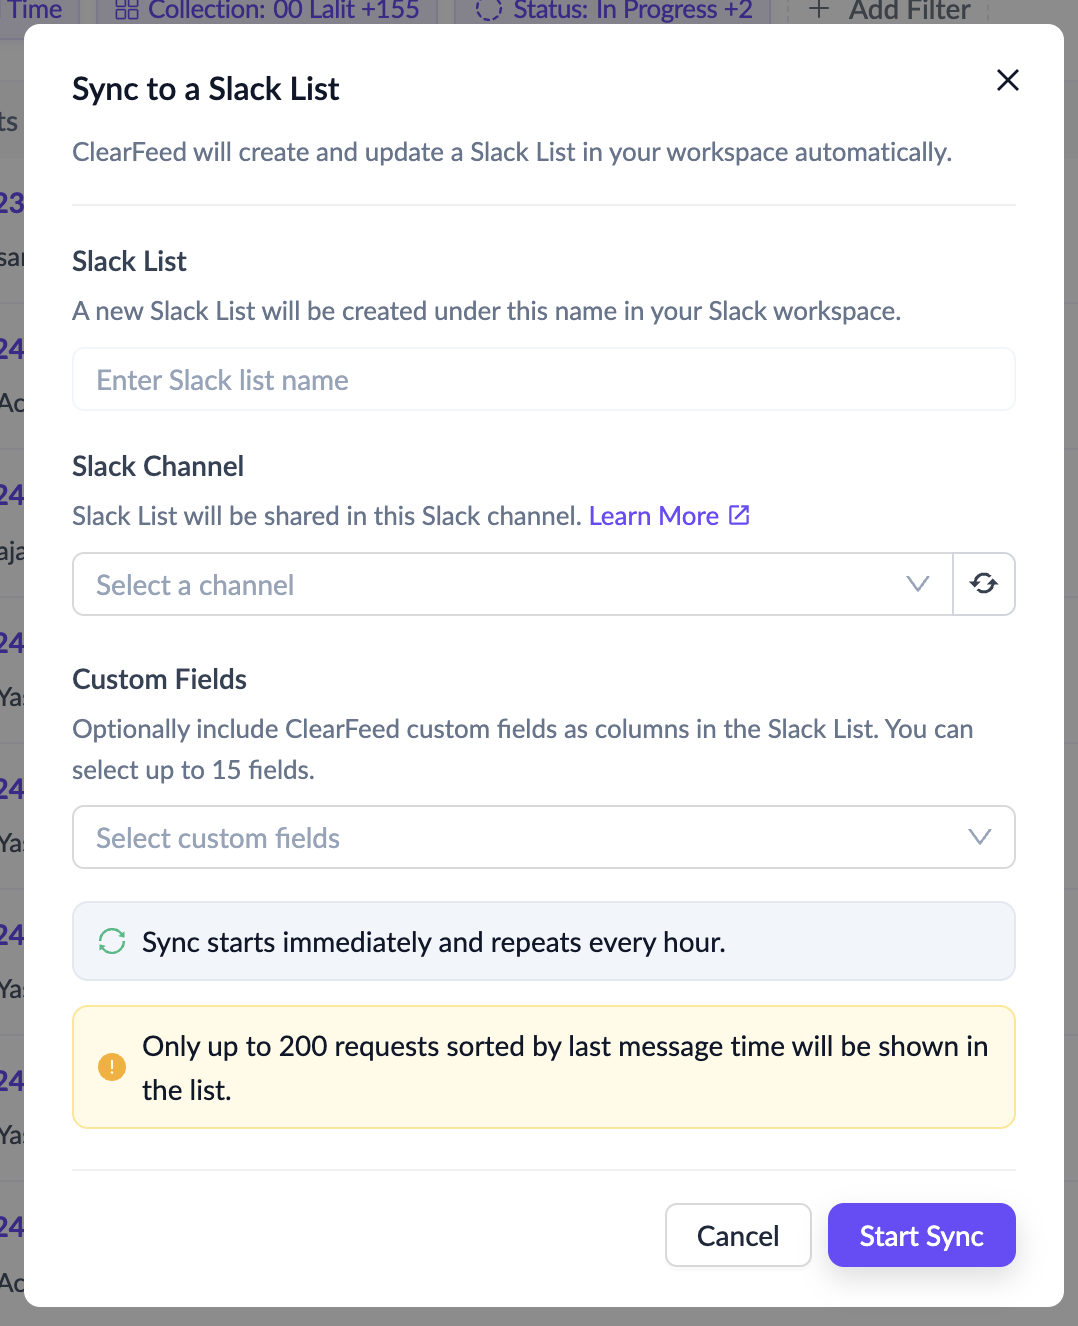This screenshot has height=1326, width=1078.
Task: Select the Status: In Progress +2 filter
Action: (x=632, y=10)
